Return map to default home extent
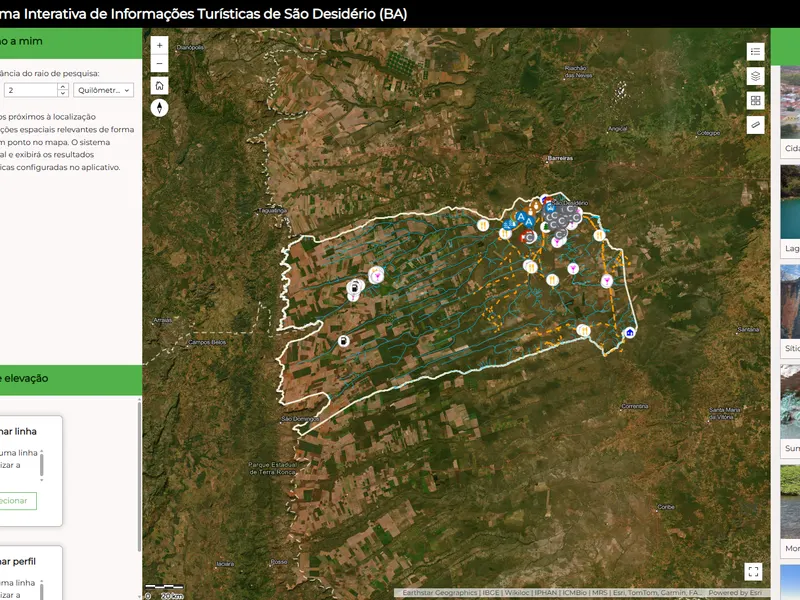 159,86
